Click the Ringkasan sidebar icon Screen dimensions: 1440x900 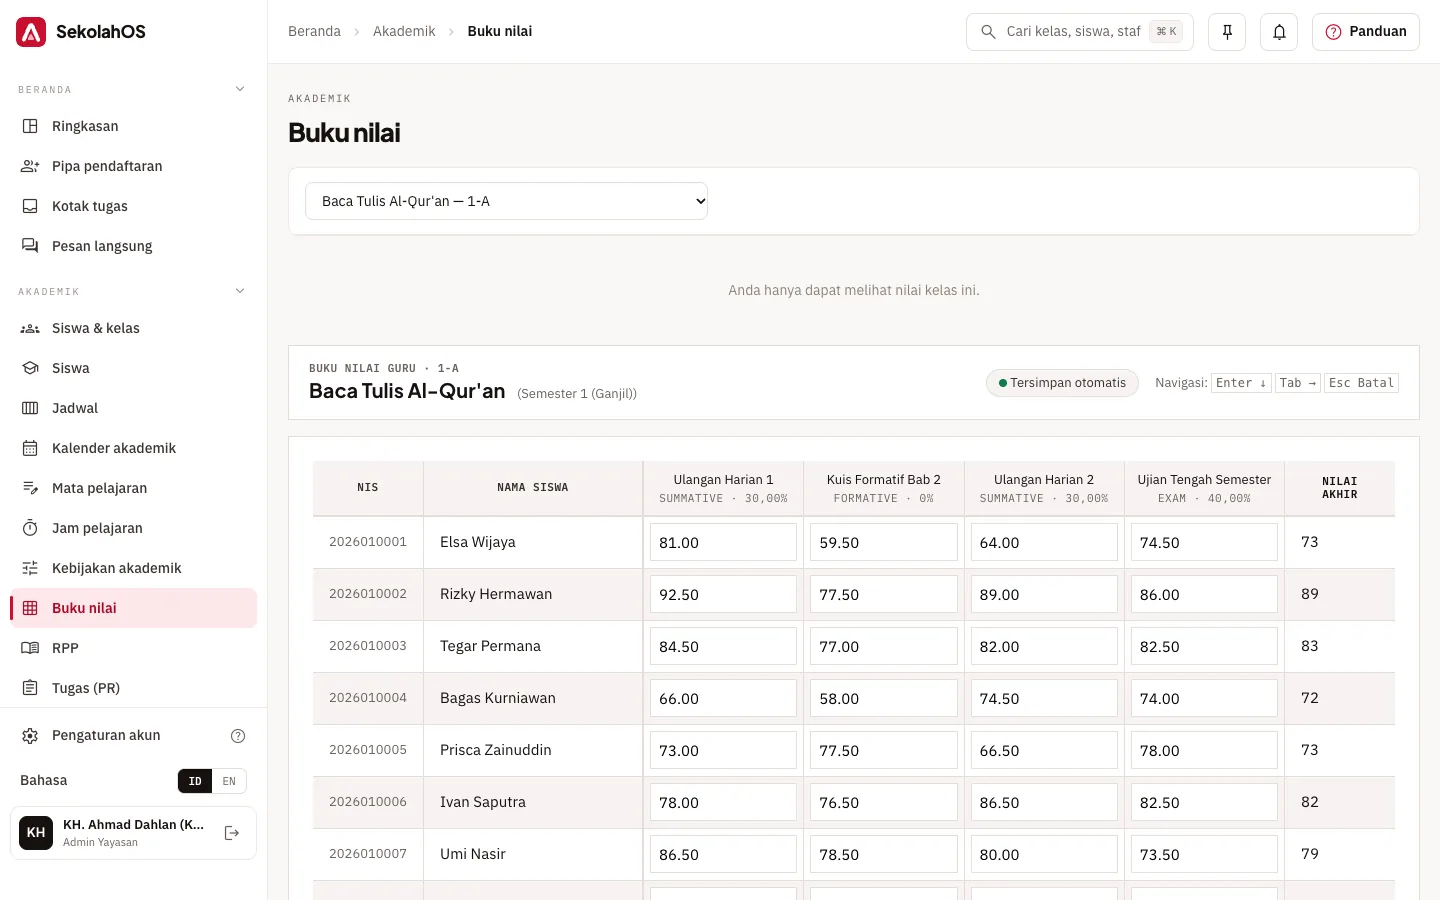coord(30,126)
